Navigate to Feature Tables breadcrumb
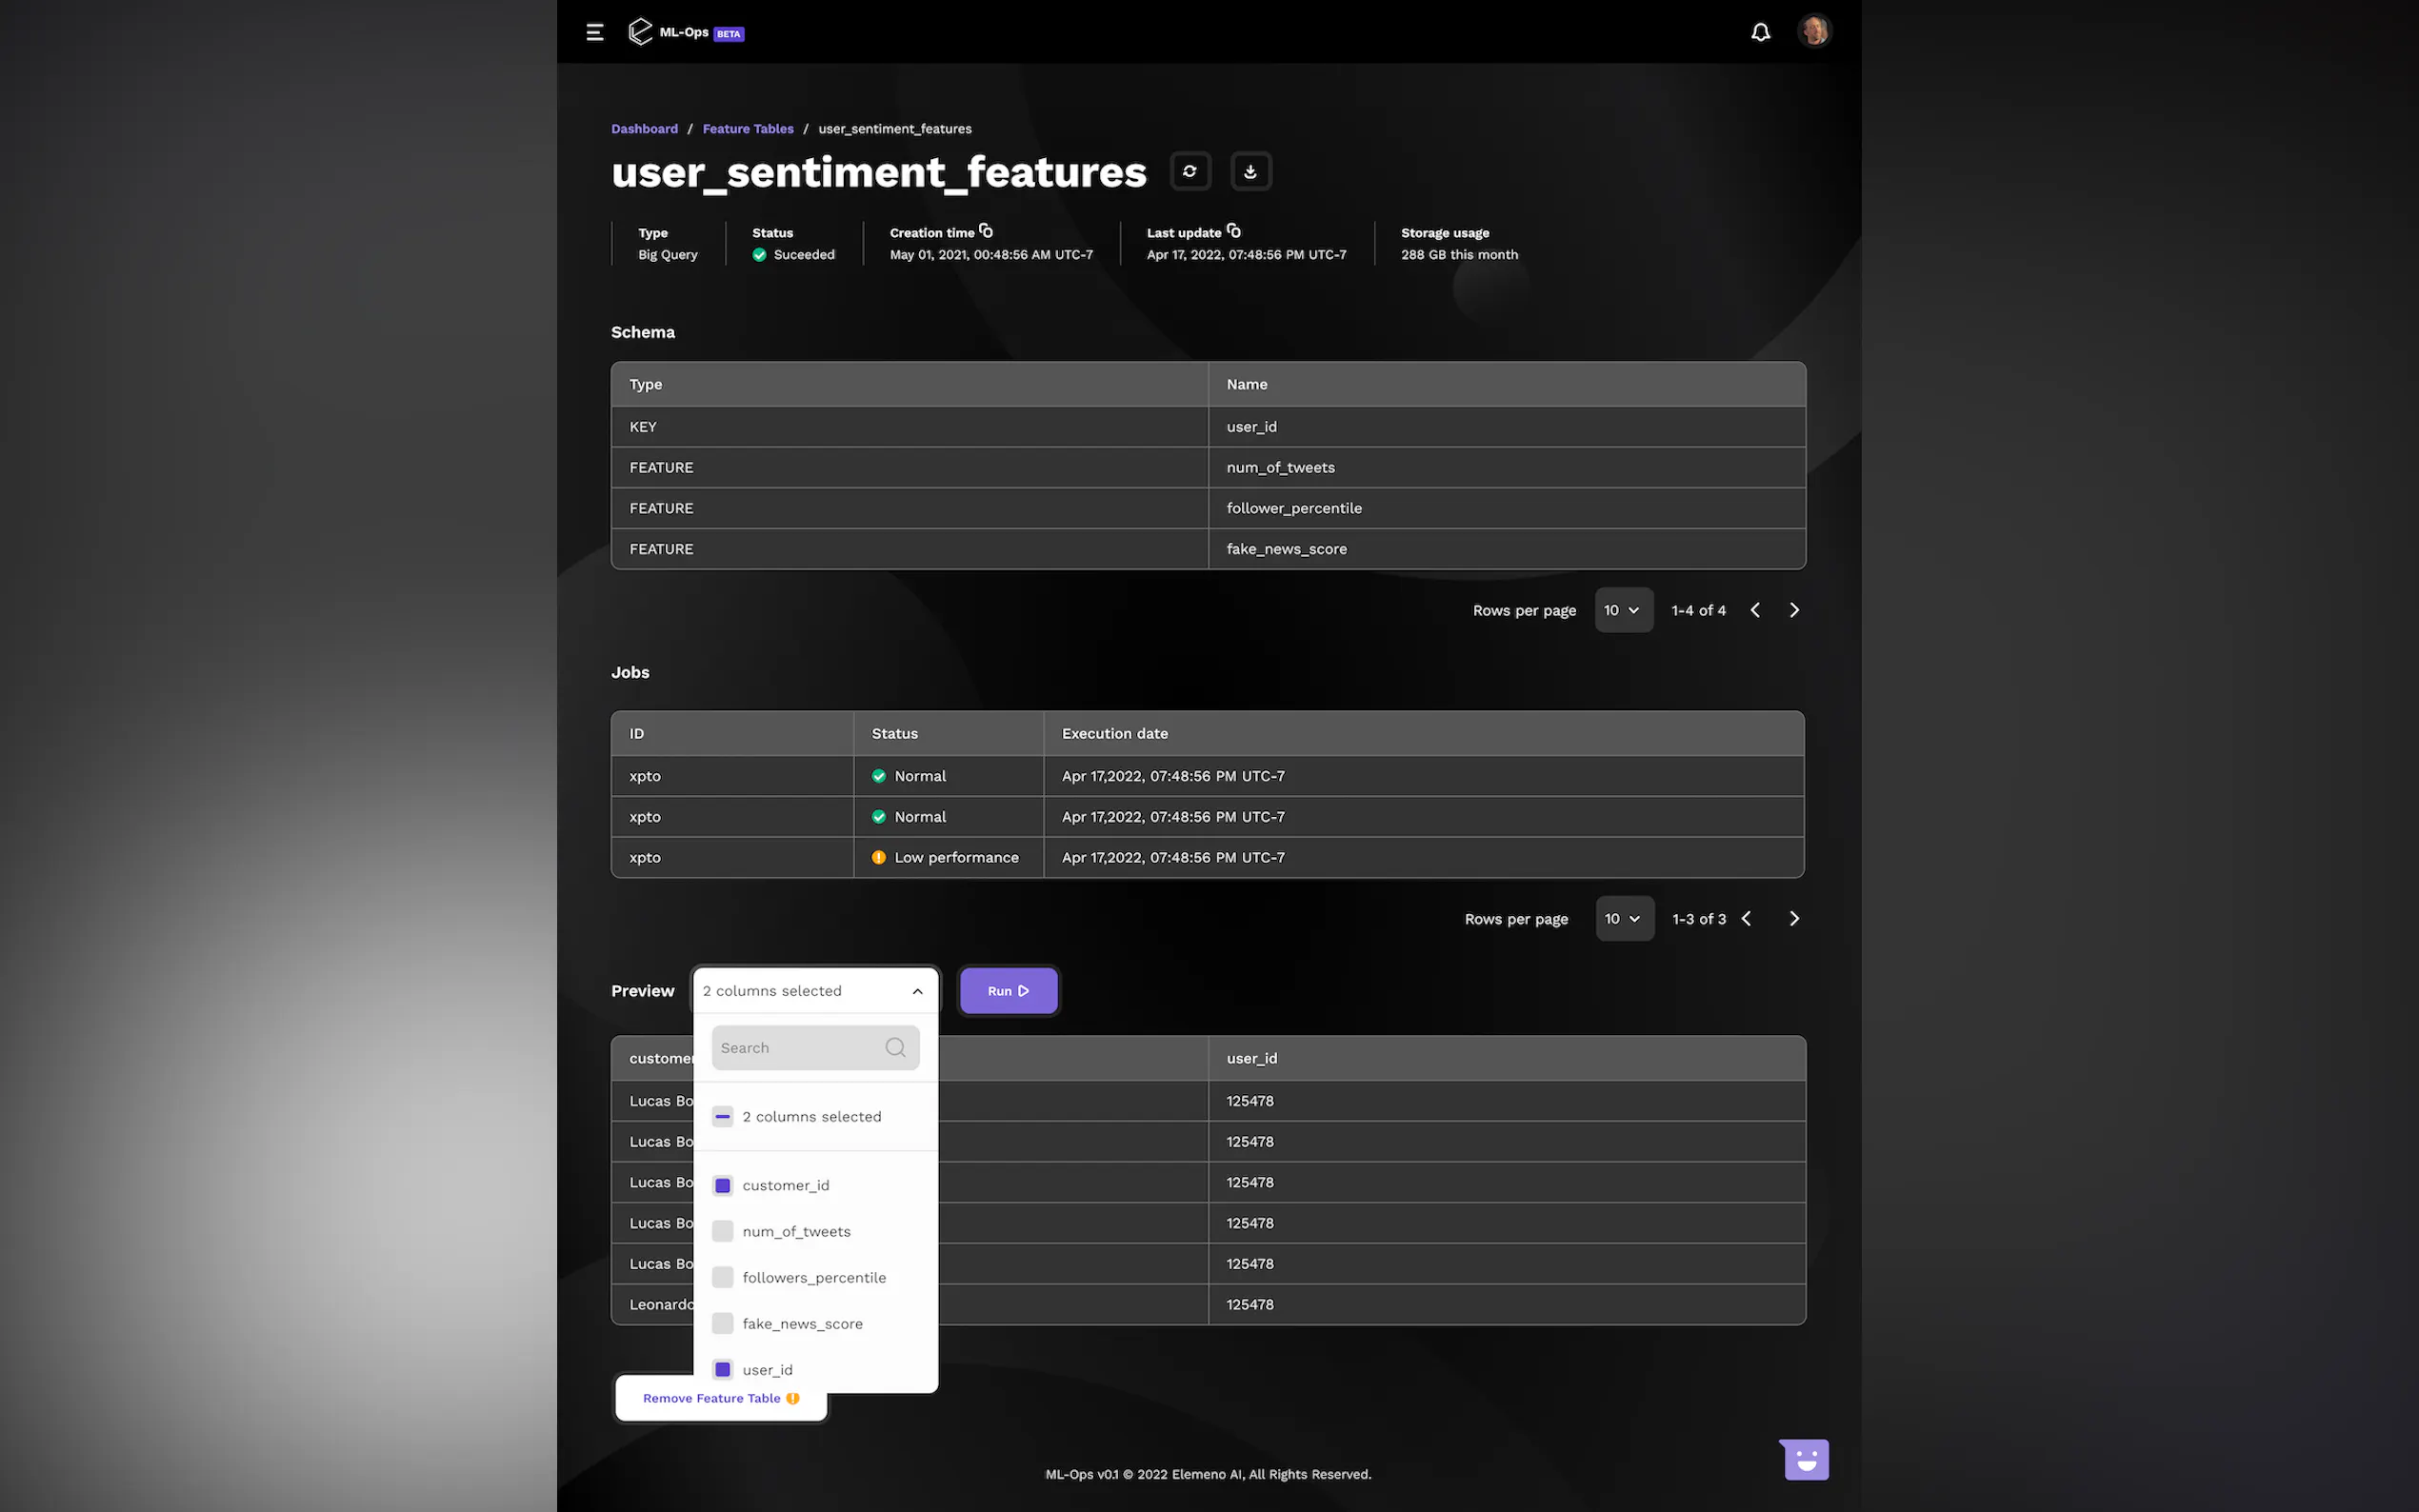This screenshot has height=1512, width=2419. click(x=747, y=129)
